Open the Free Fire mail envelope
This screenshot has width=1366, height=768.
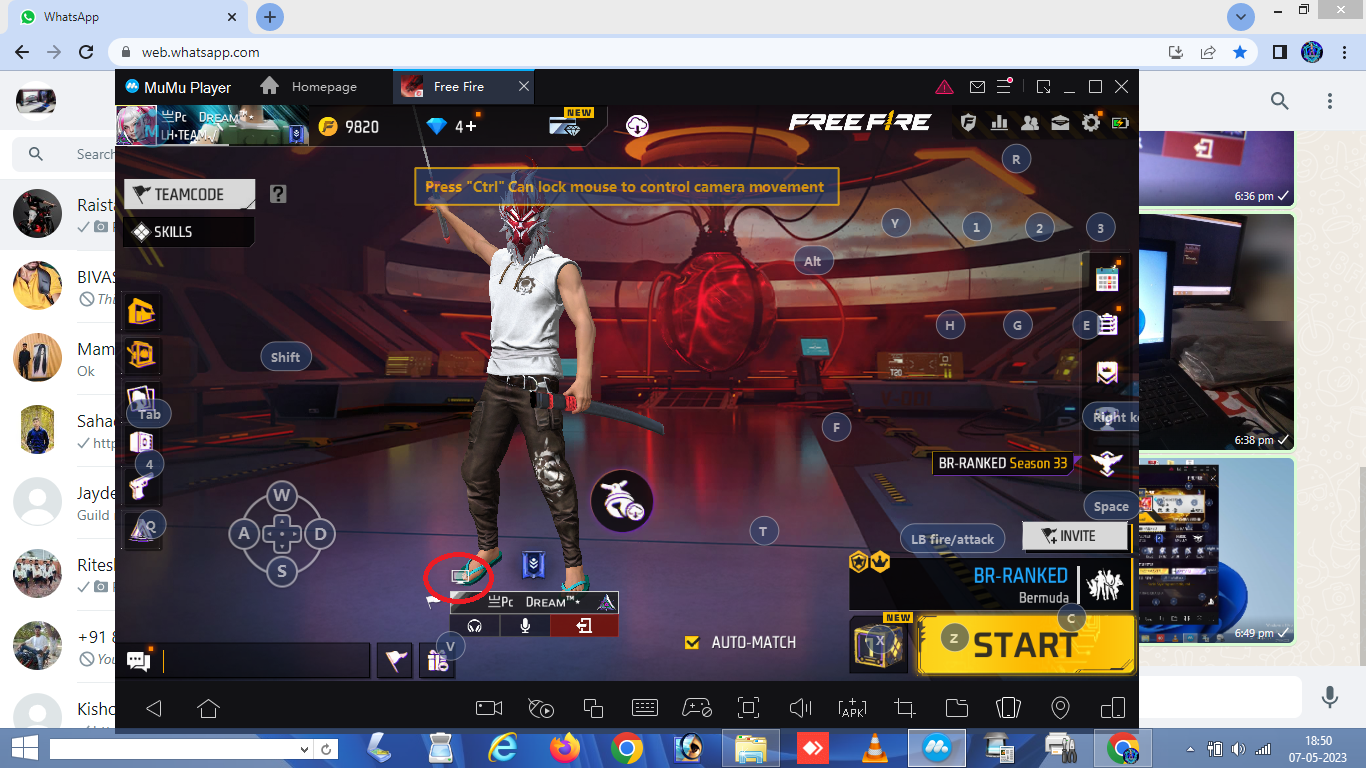pos(1060,123)
